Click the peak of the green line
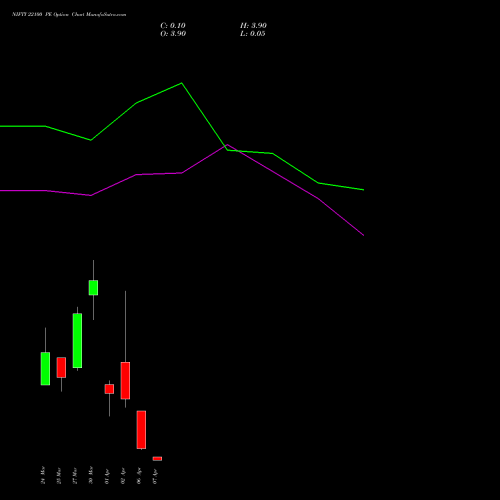The image size is (500, 500). click(x=181, y=83)
